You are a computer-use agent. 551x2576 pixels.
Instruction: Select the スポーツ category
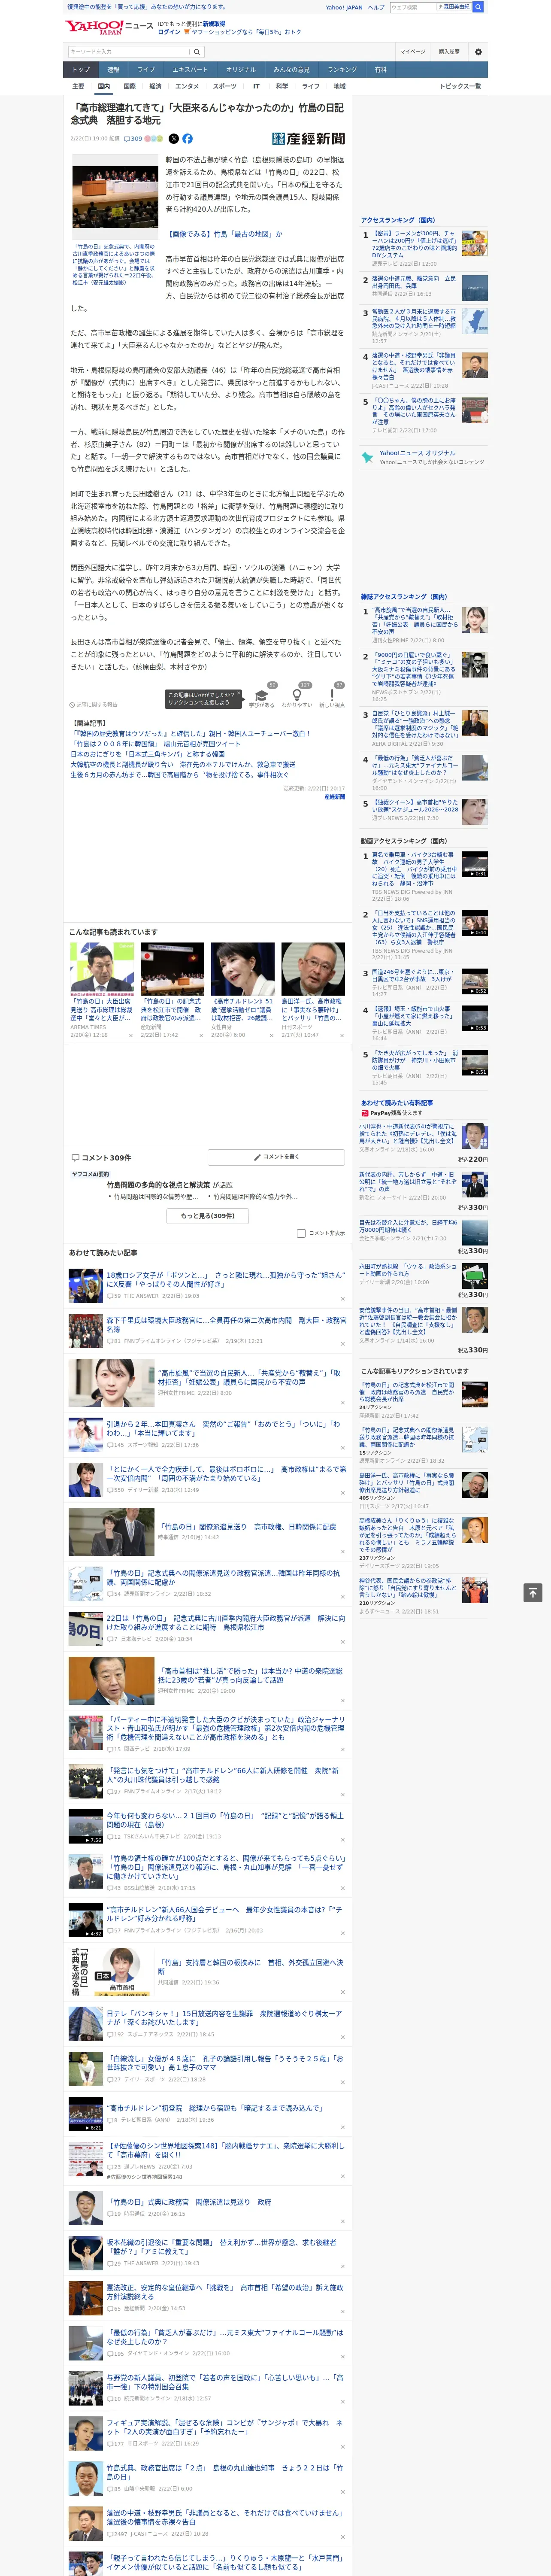click(225, 86)
